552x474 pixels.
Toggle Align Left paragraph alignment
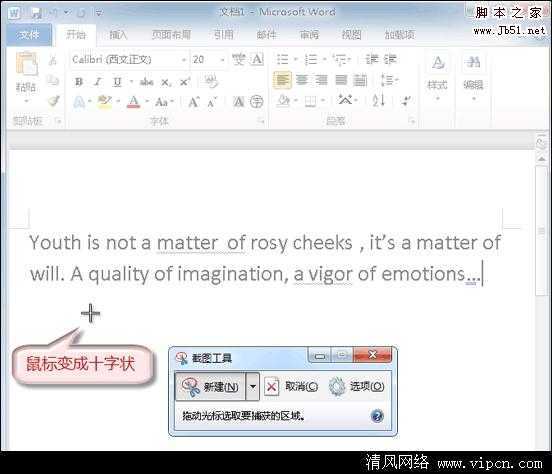282,80
